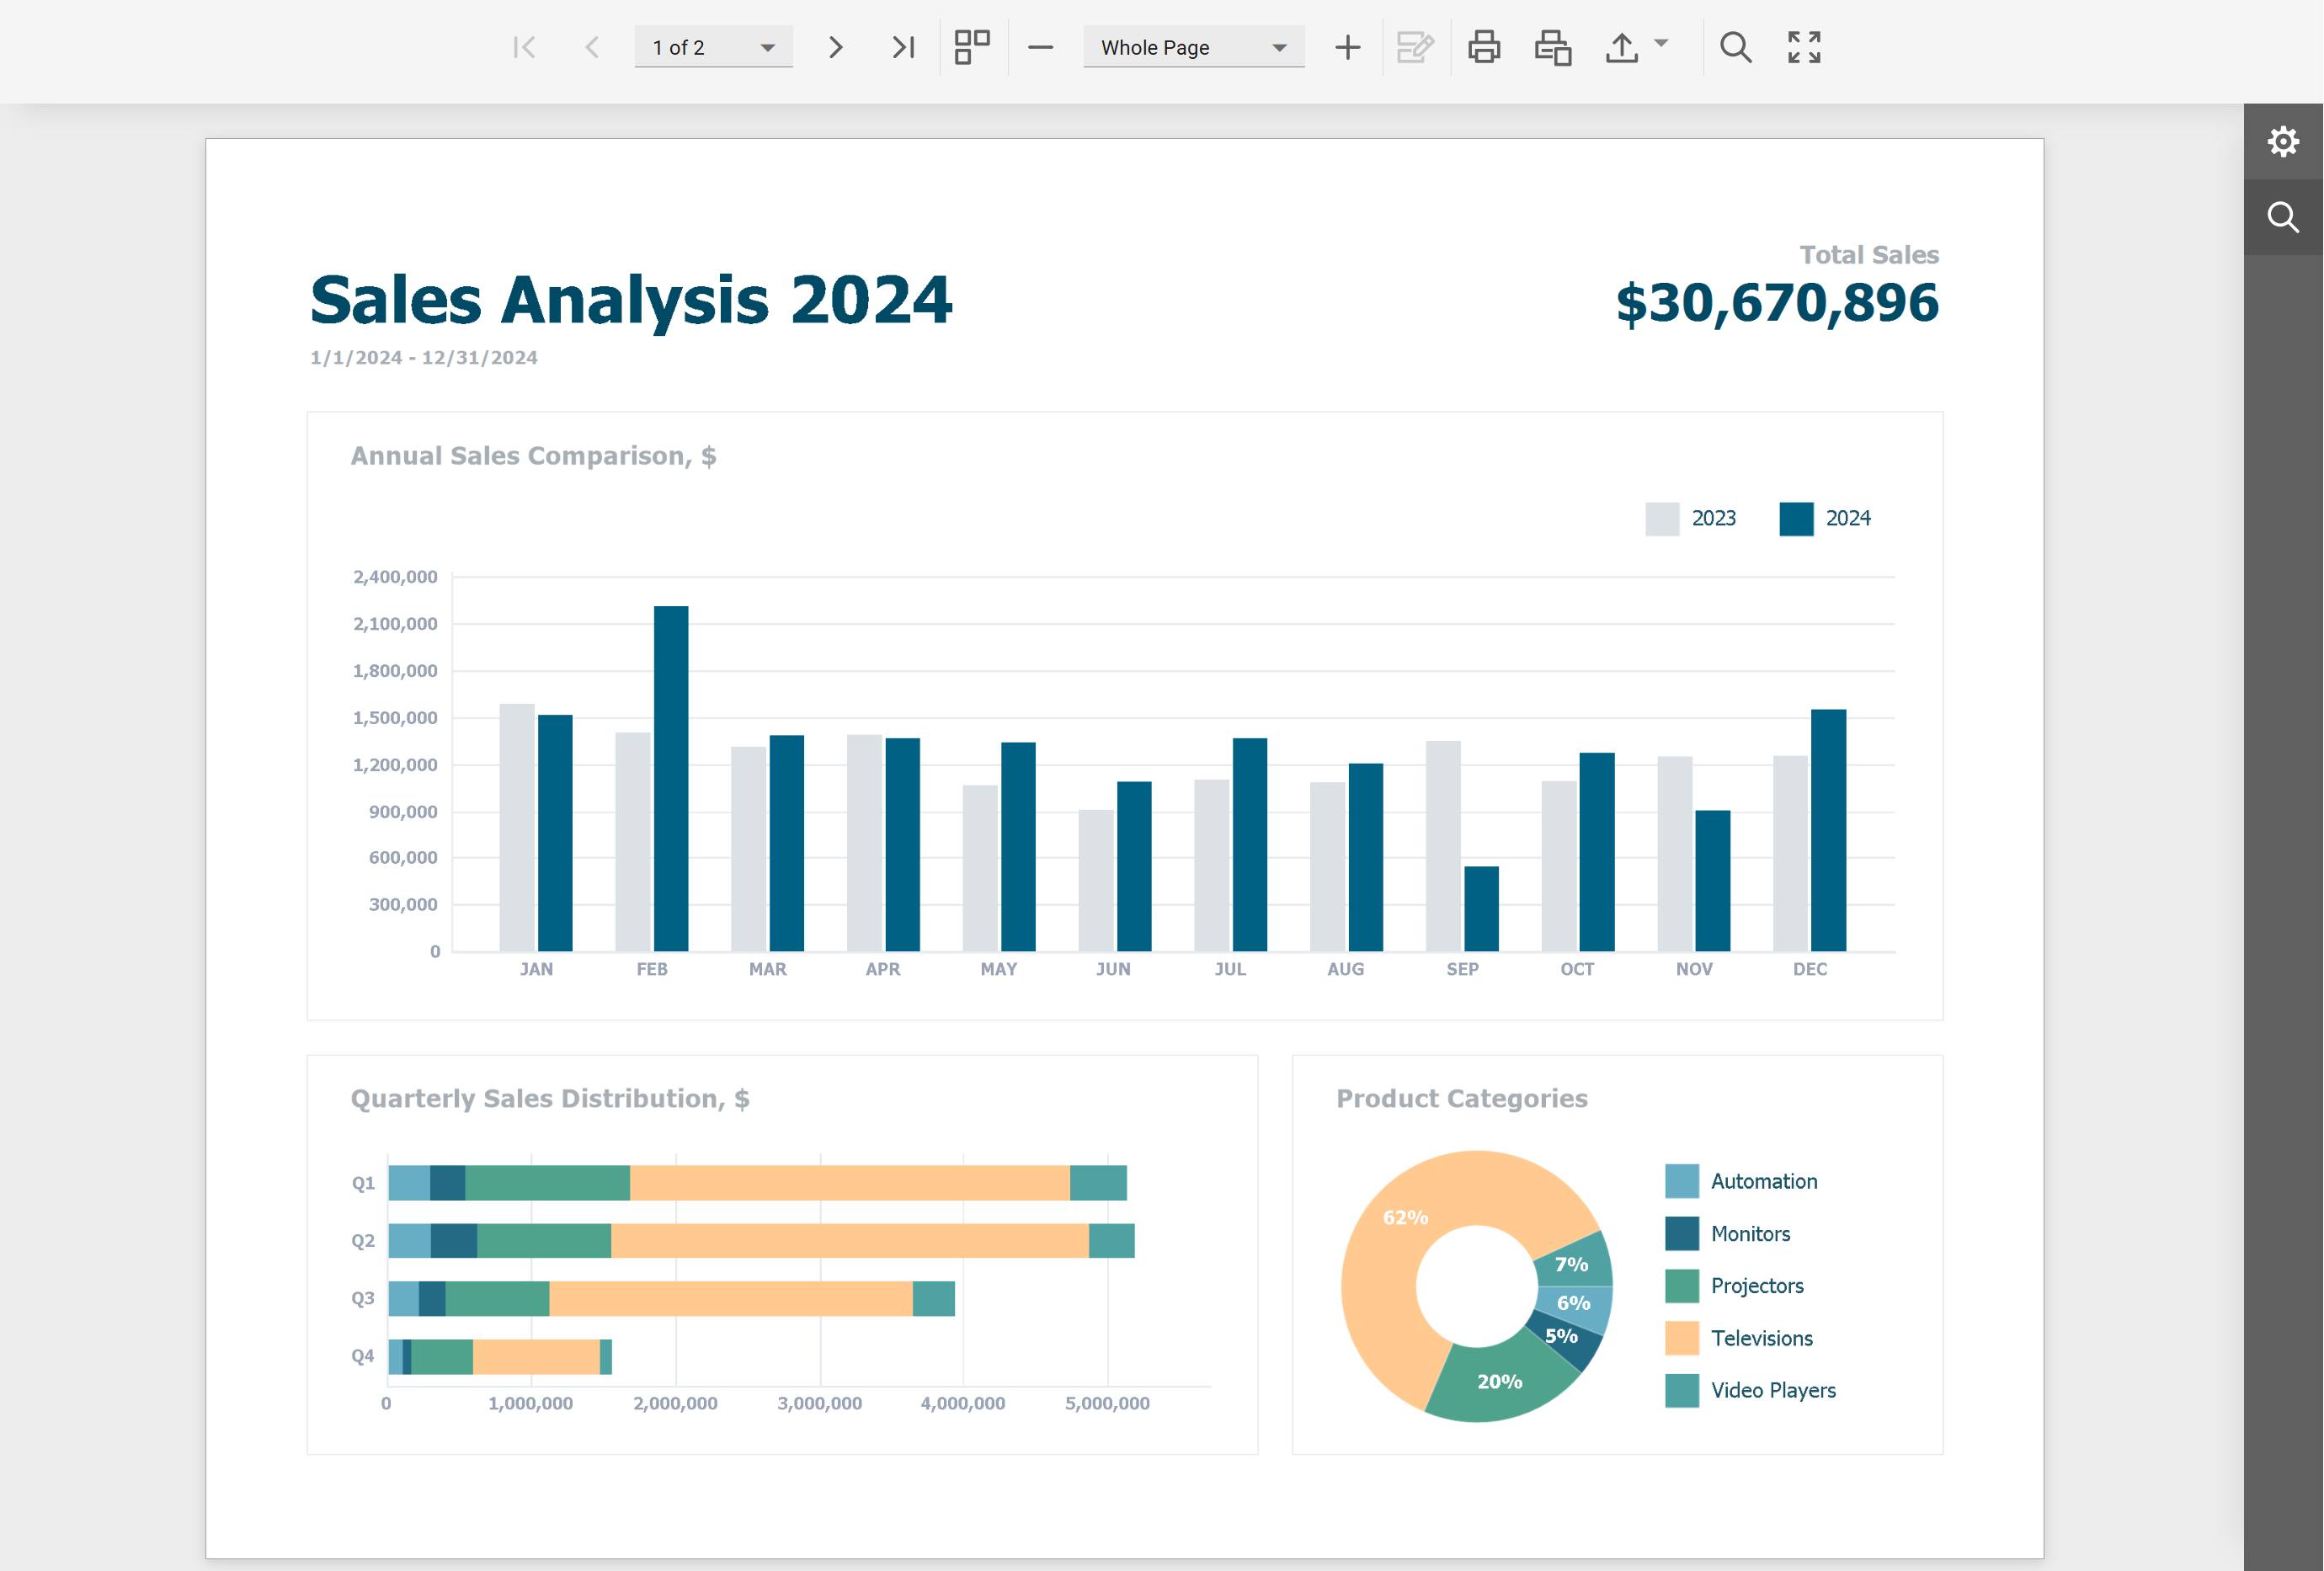This screenshot has width=2324, height=1571.
Task: Expand the export format dropdown arrow
Action: 1661,43
